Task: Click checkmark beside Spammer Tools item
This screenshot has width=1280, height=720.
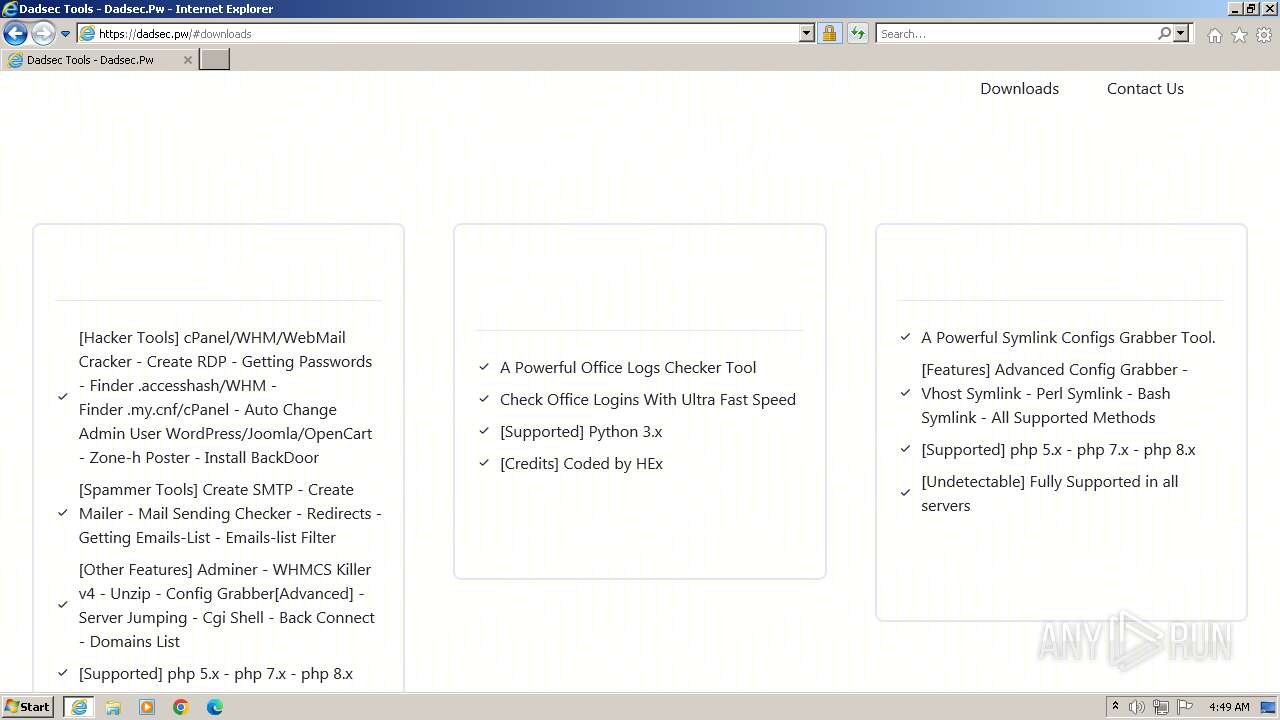Action: (62, 513)
